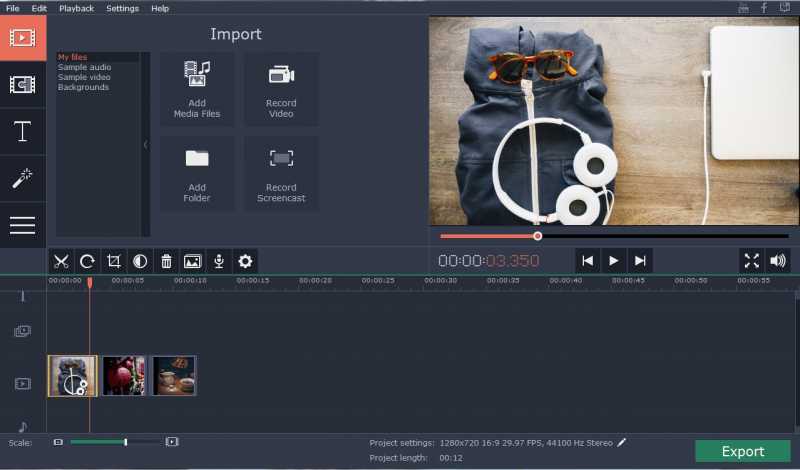Open the Edit menu
The height and width of the screenshot is (470, 800).
click(39, 8)
